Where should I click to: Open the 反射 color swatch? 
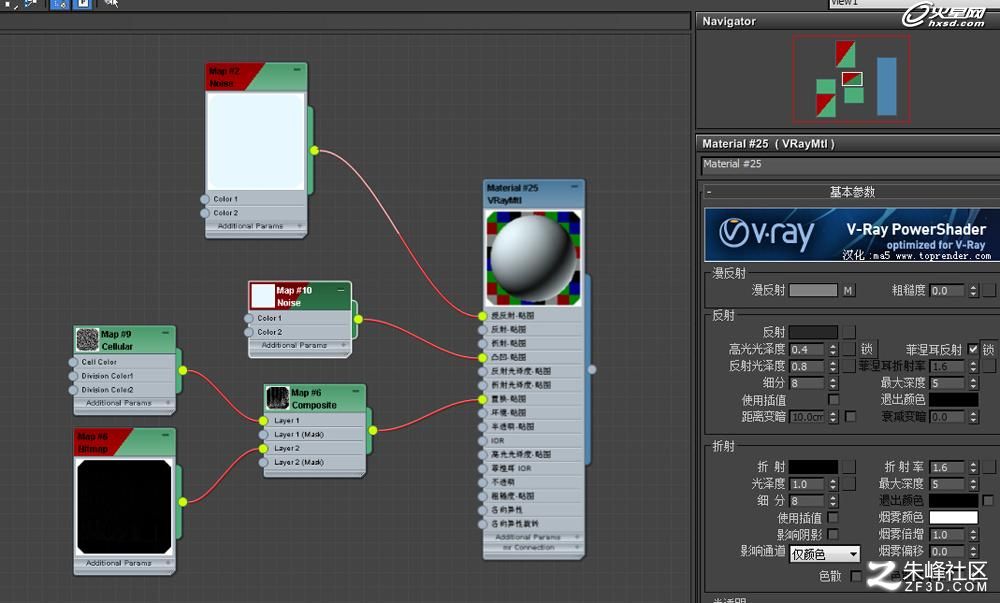coord(813,332)
